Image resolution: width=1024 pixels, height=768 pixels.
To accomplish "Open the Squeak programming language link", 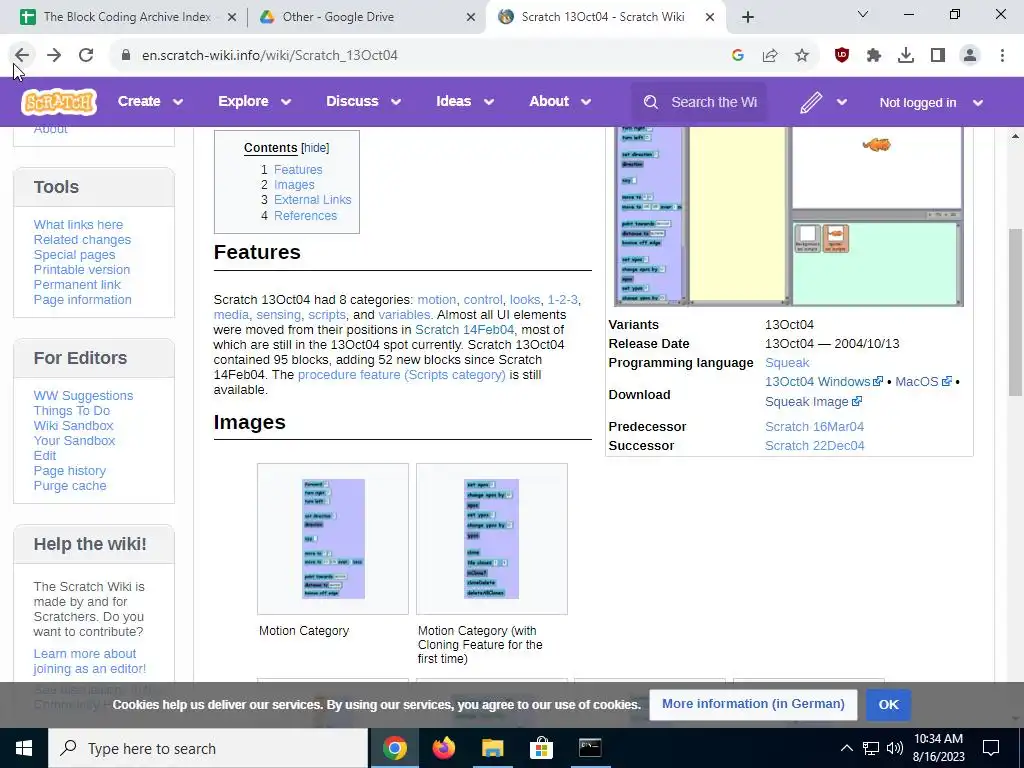I will (787, 362).
